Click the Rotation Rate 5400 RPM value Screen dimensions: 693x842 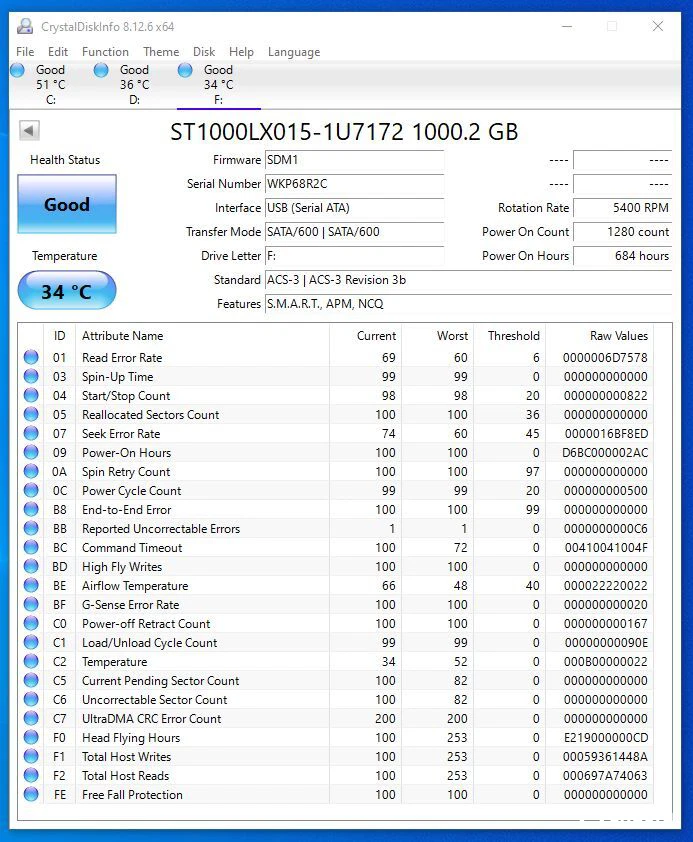click(622, 208)
